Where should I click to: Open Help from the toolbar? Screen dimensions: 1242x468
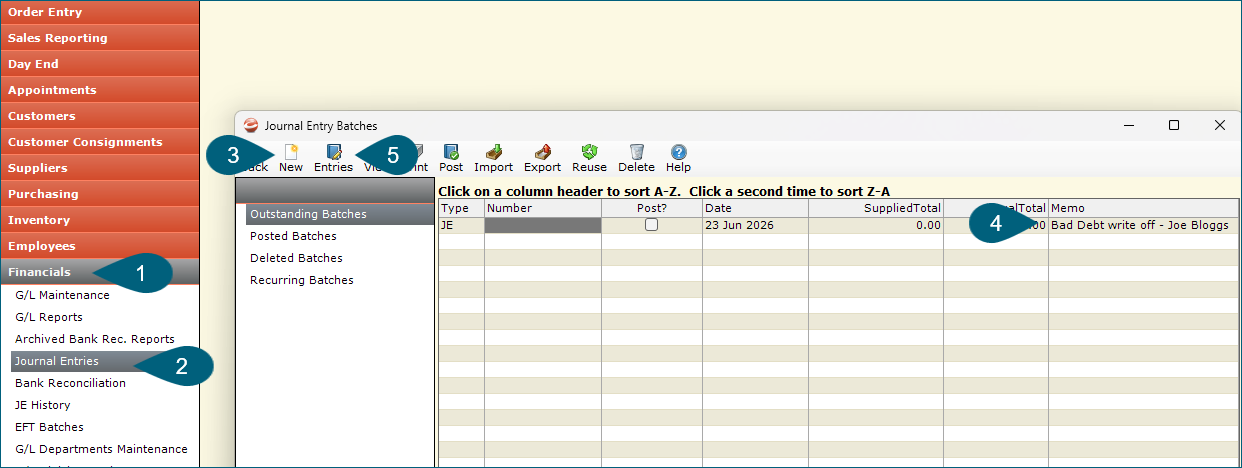pos(678,158)
